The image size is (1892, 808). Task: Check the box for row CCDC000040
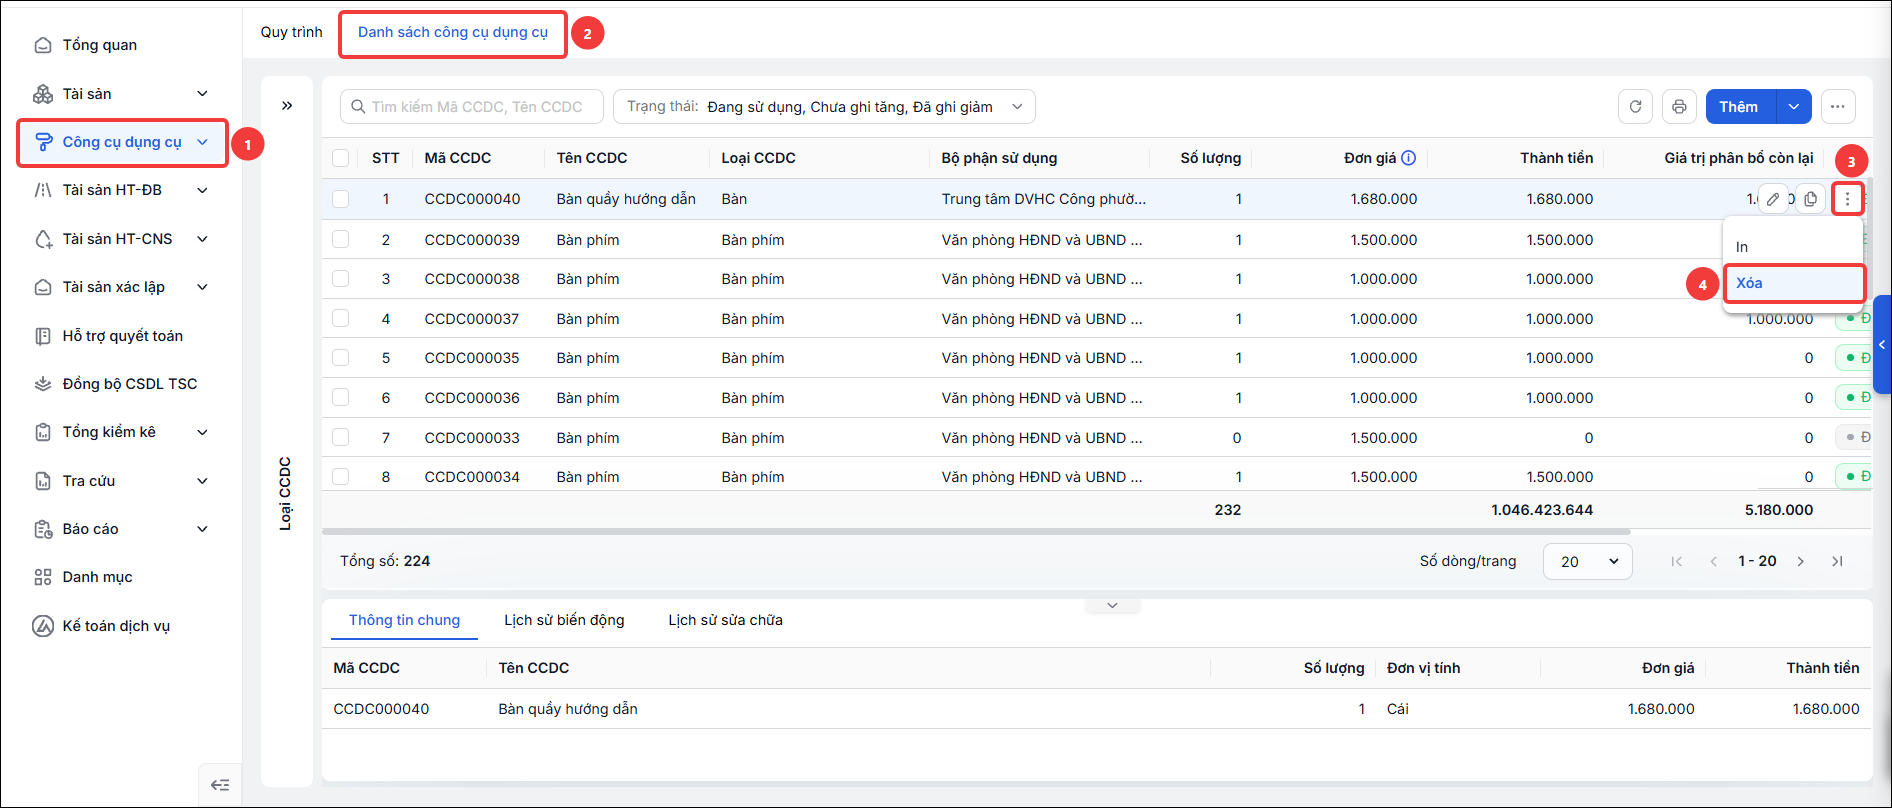[x=341, y=199]
